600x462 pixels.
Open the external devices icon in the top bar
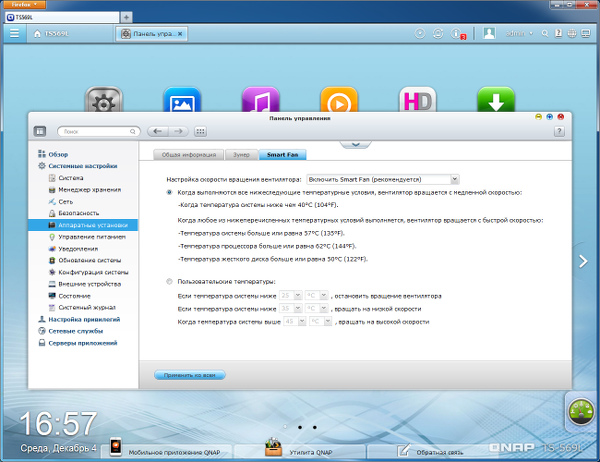tap(438, 34)
